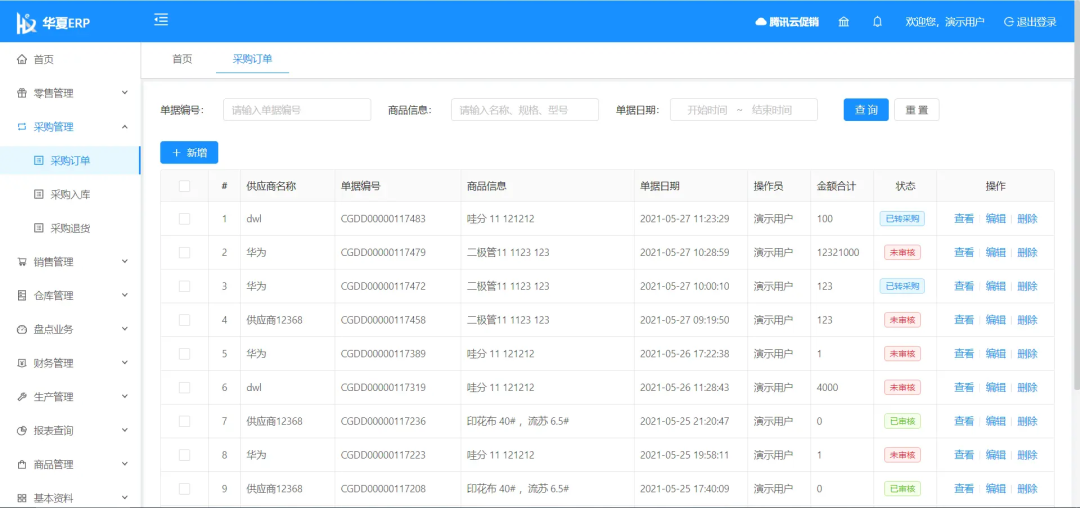Click the warehouse icon beside 仓库管理

point(21,295)
